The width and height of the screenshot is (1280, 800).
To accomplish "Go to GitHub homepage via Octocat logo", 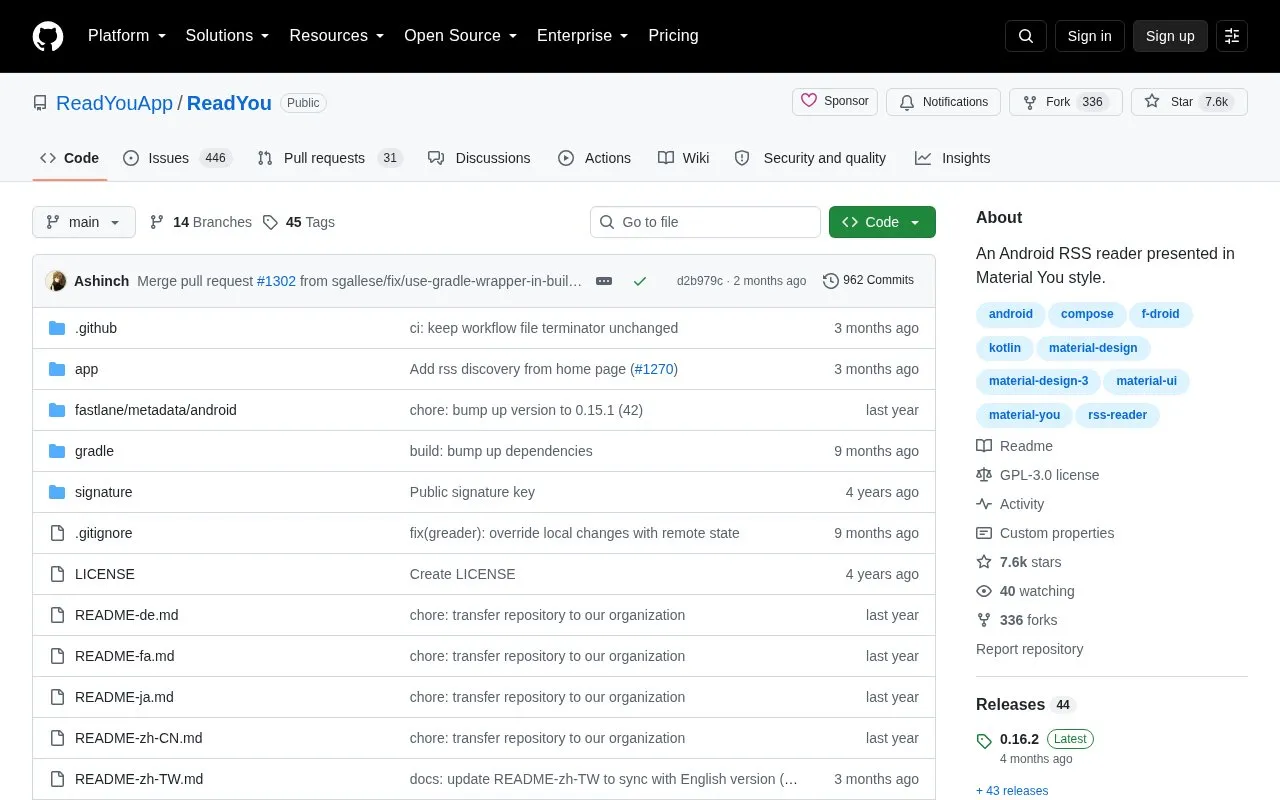I will (48, 36).
